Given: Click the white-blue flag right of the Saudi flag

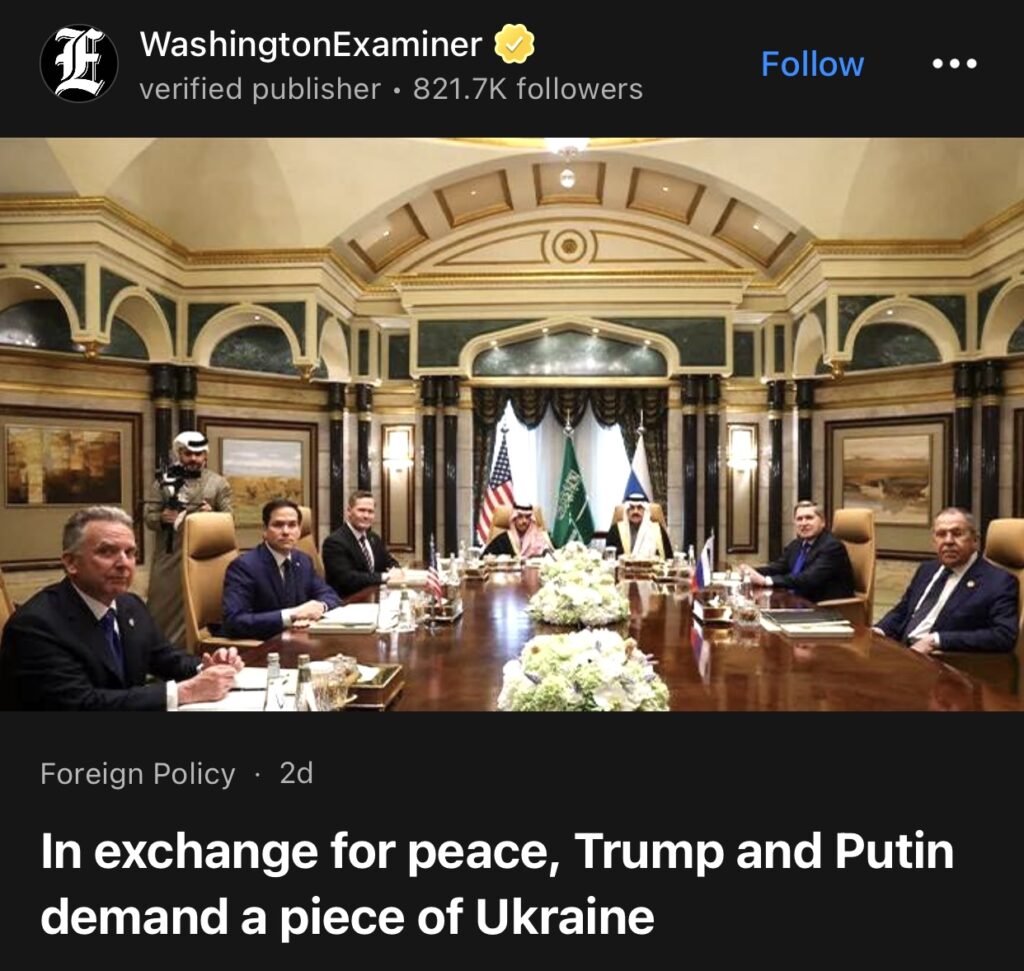Looking at the screenshot, I should (x=639, y=471).
